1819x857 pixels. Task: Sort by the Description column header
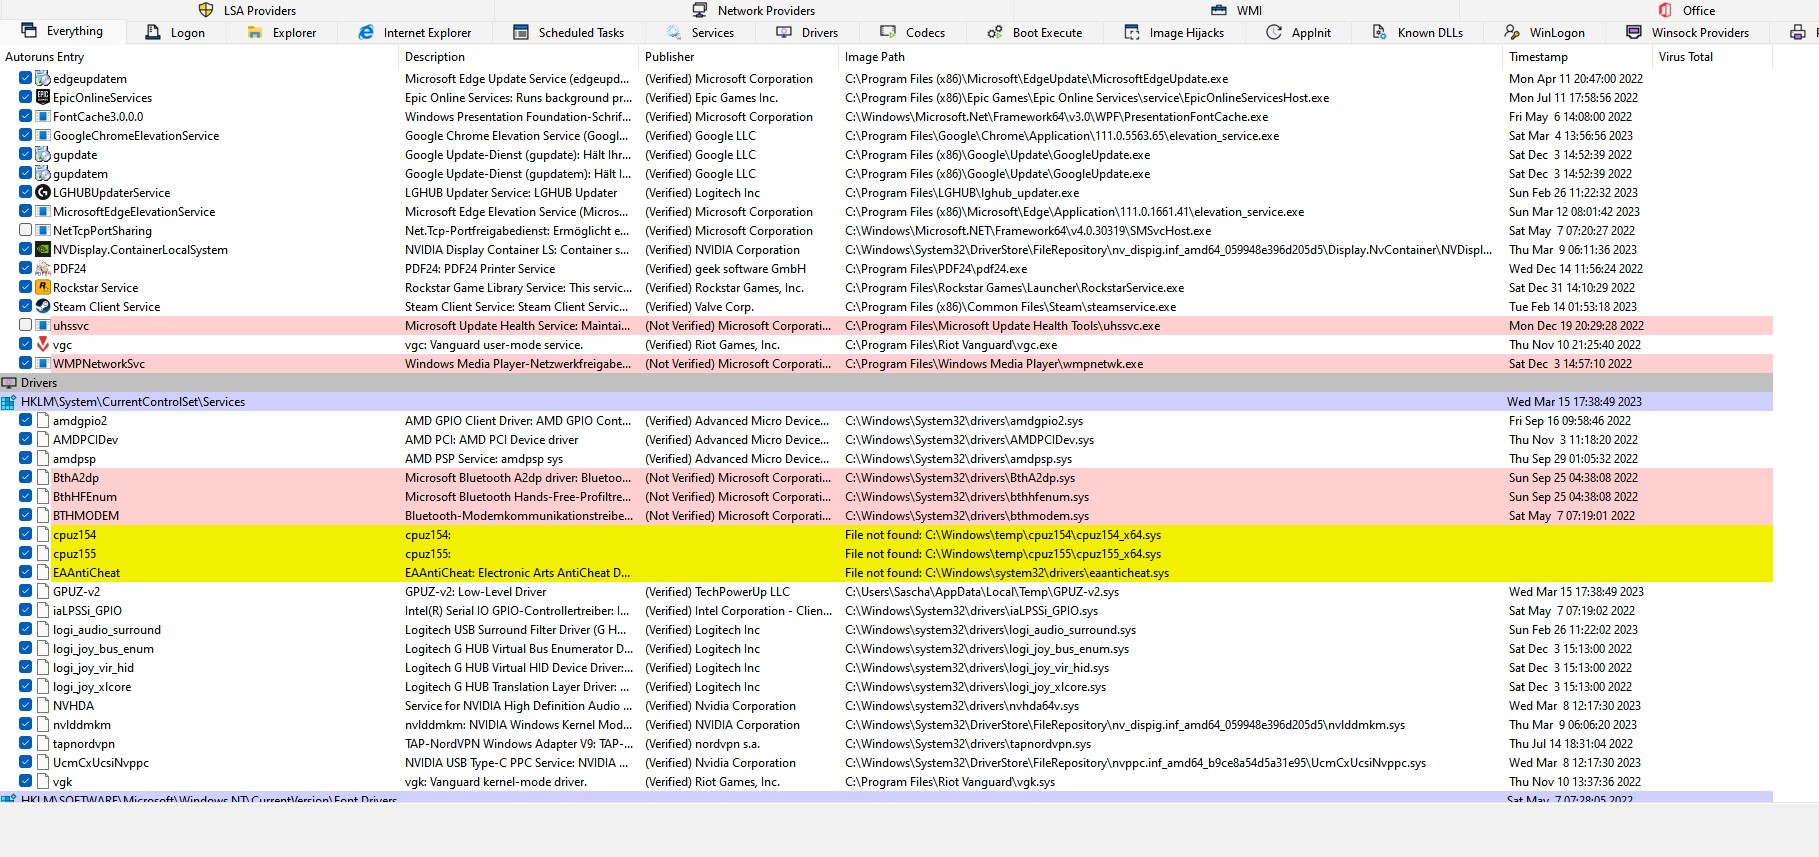518,57
